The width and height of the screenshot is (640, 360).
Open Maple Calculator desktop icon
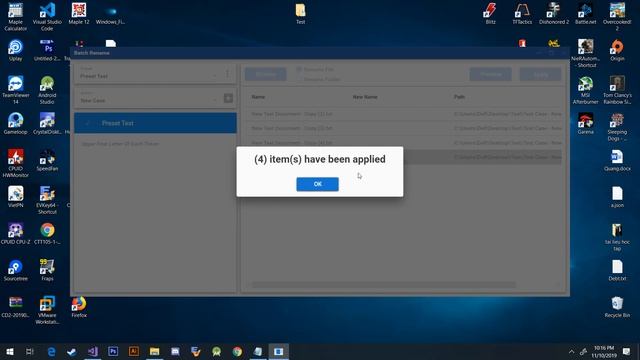(16, 17)
